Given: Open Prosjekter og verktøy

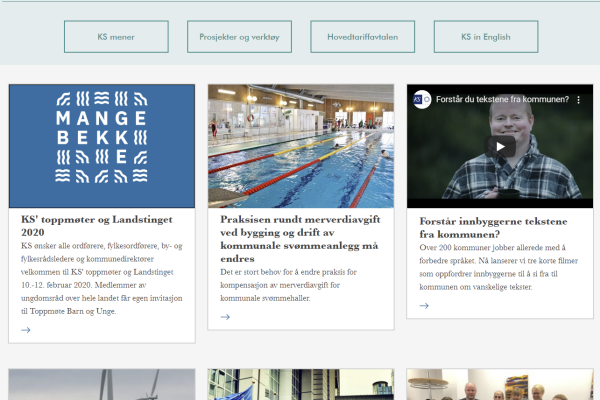Looking at the screenshot, I should click(x=239, y=37).
